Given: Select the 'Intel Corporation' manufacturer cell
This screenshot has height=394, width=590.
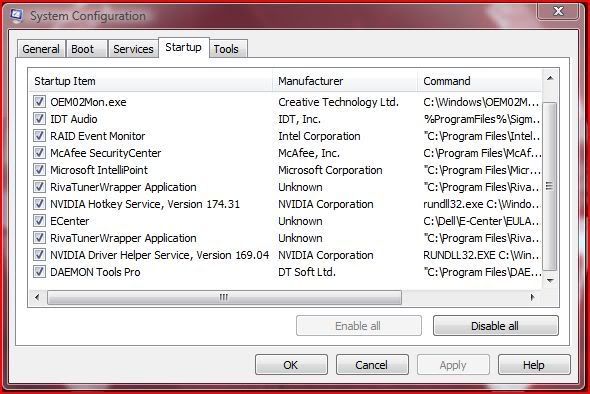Looking at the screenshot, I should click(x=319, y=136).
